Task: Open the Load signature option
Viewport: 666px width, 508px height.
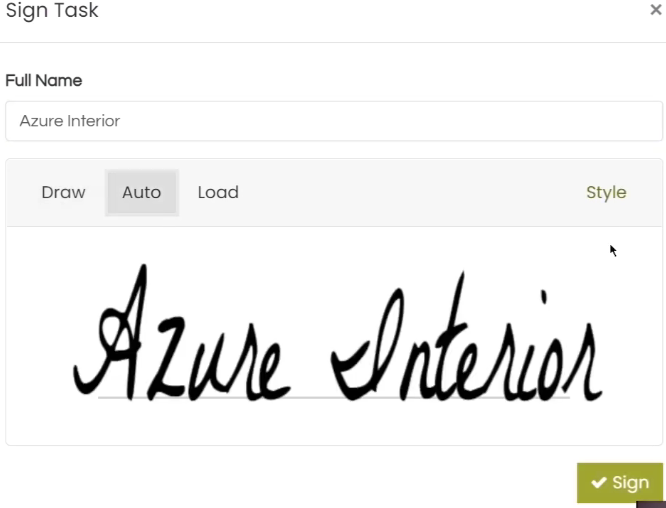Action: [218, 192]
